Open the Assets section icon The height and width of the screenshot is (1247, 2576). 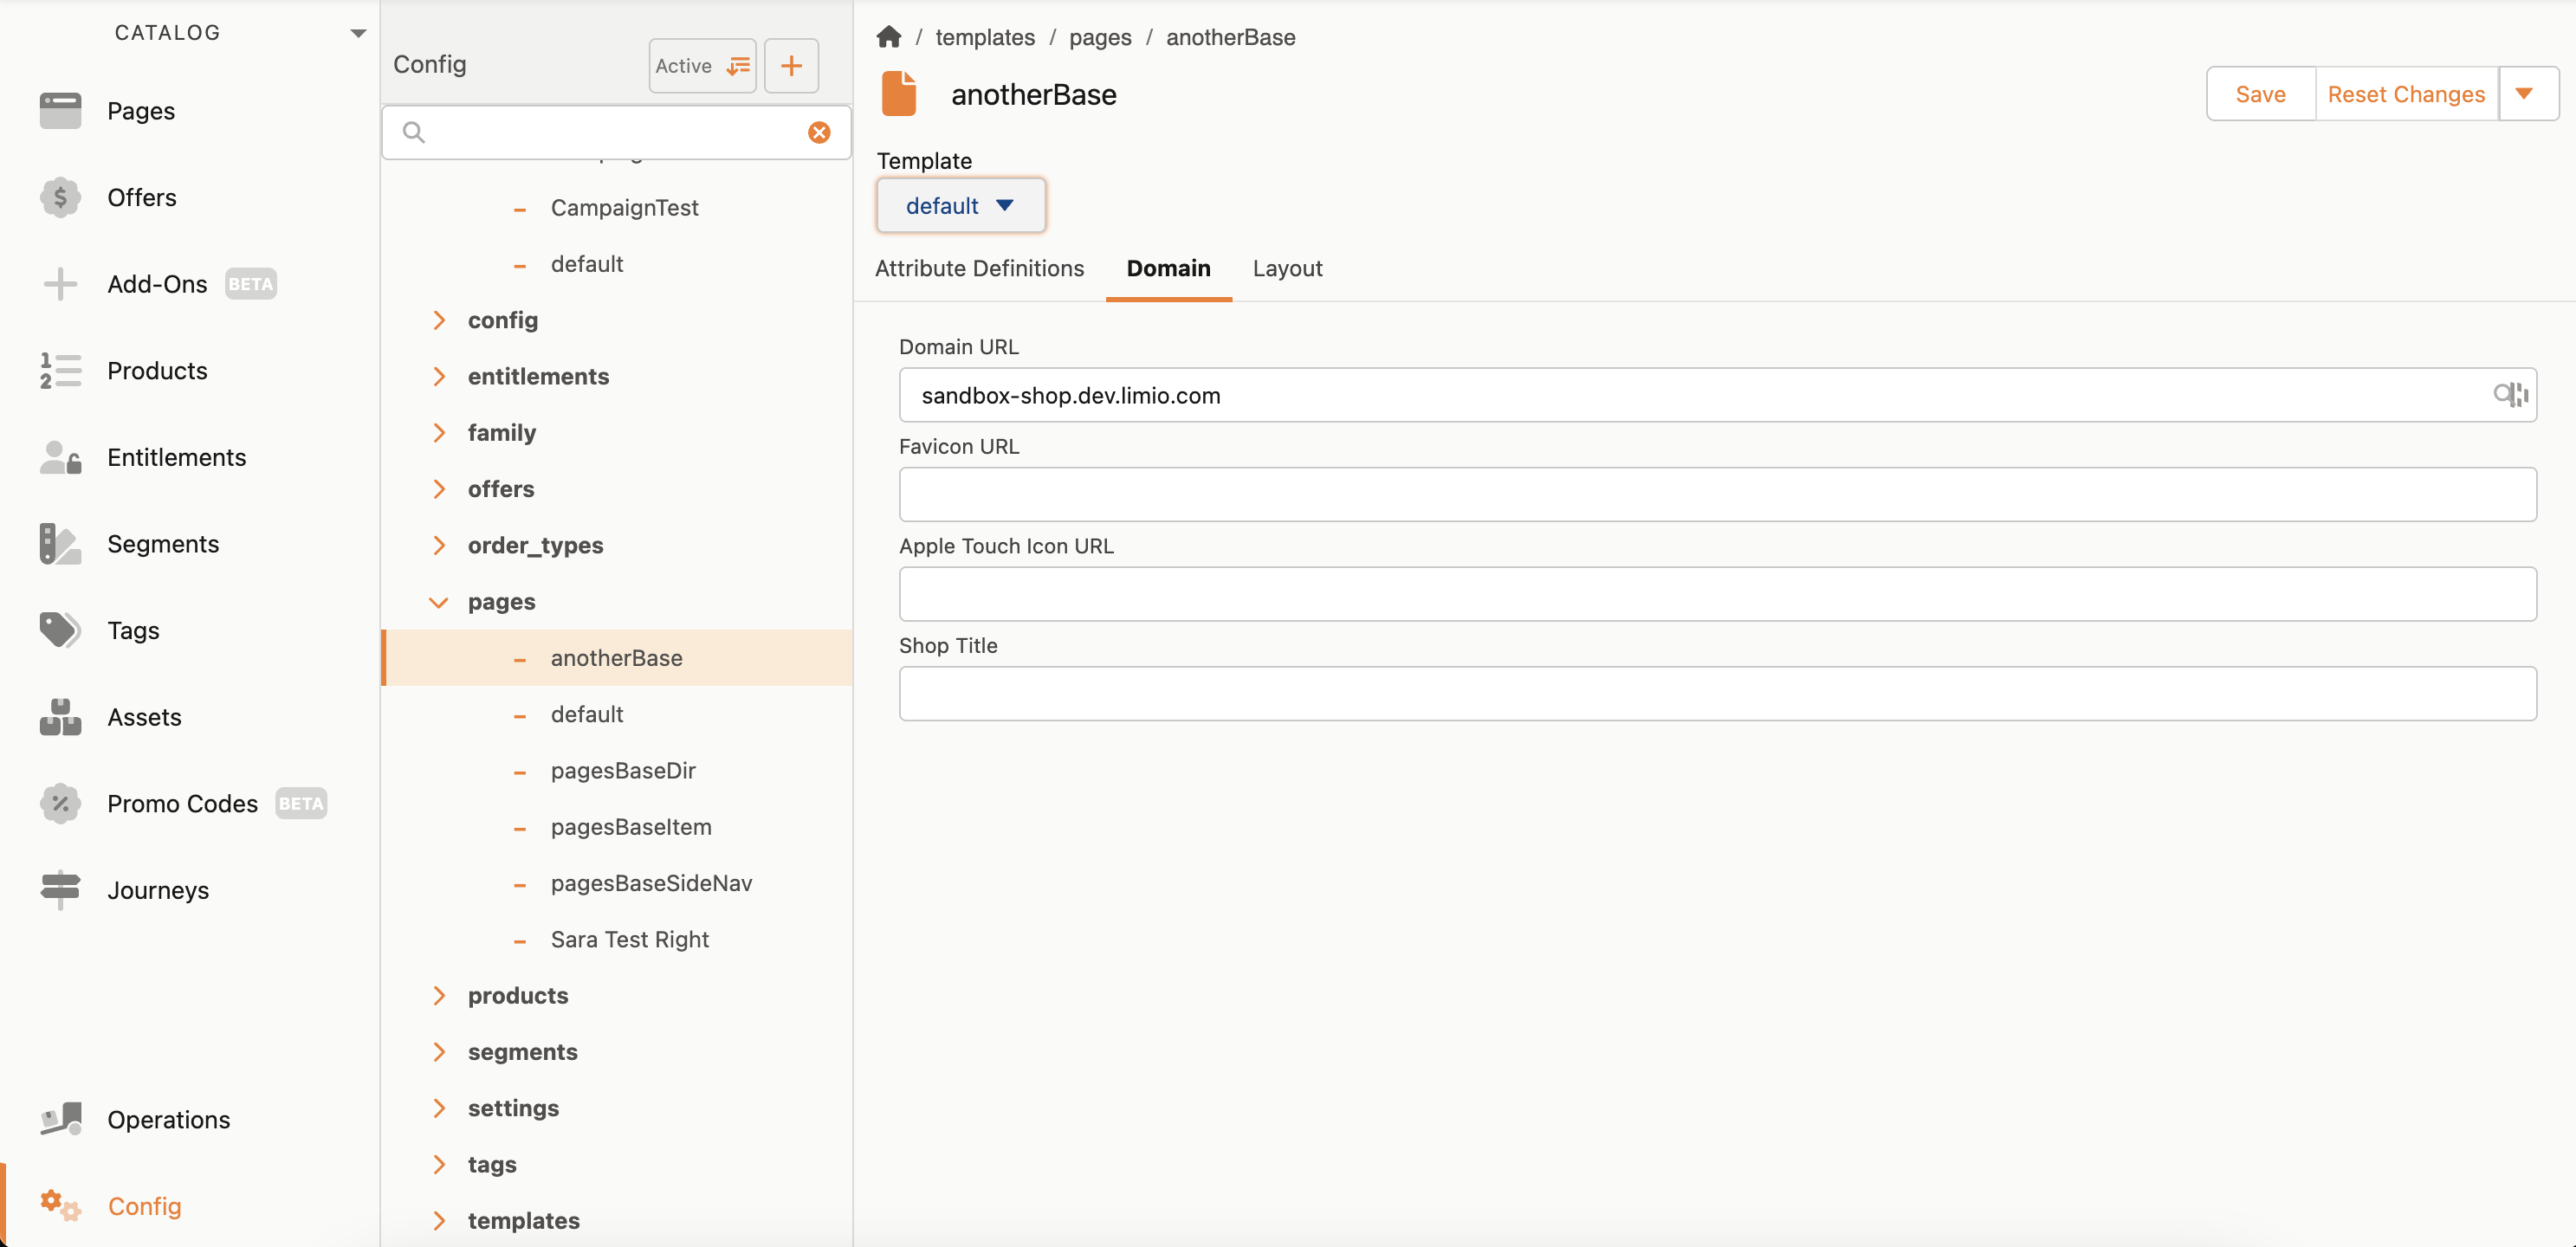tap(60, 717)
